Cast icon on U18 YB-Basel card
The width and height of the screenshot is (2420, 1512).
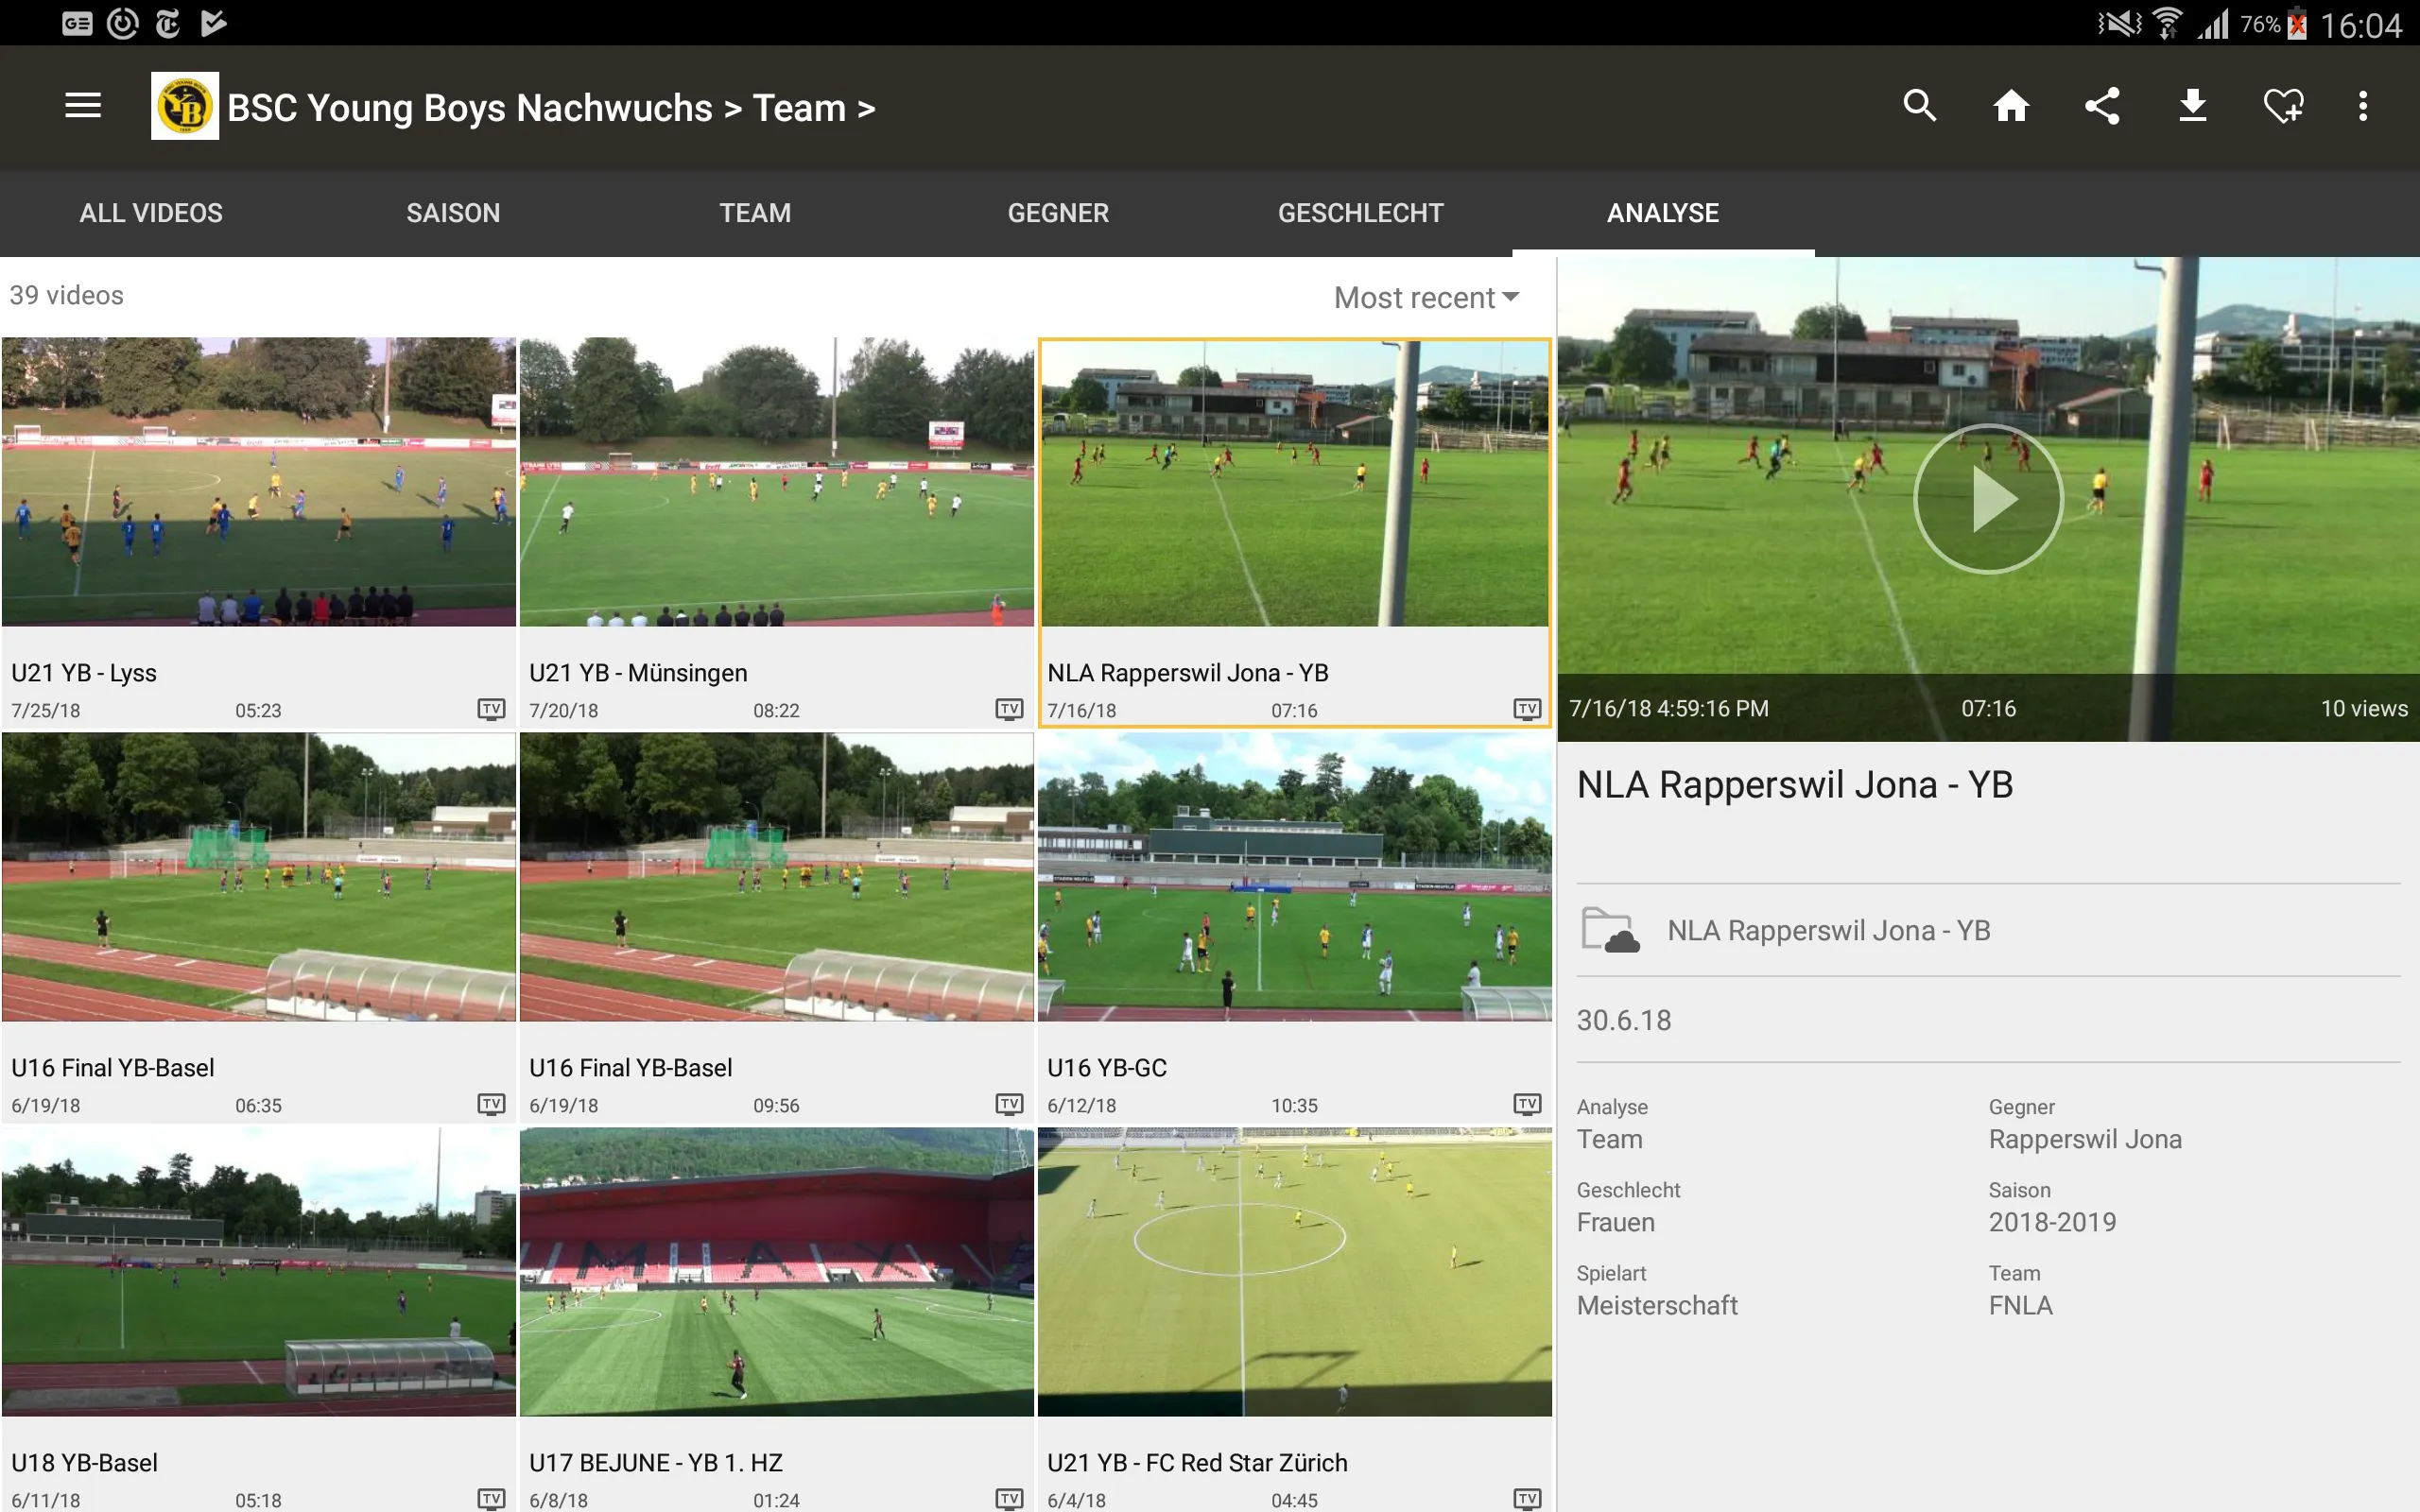[x=491, y=1499]
